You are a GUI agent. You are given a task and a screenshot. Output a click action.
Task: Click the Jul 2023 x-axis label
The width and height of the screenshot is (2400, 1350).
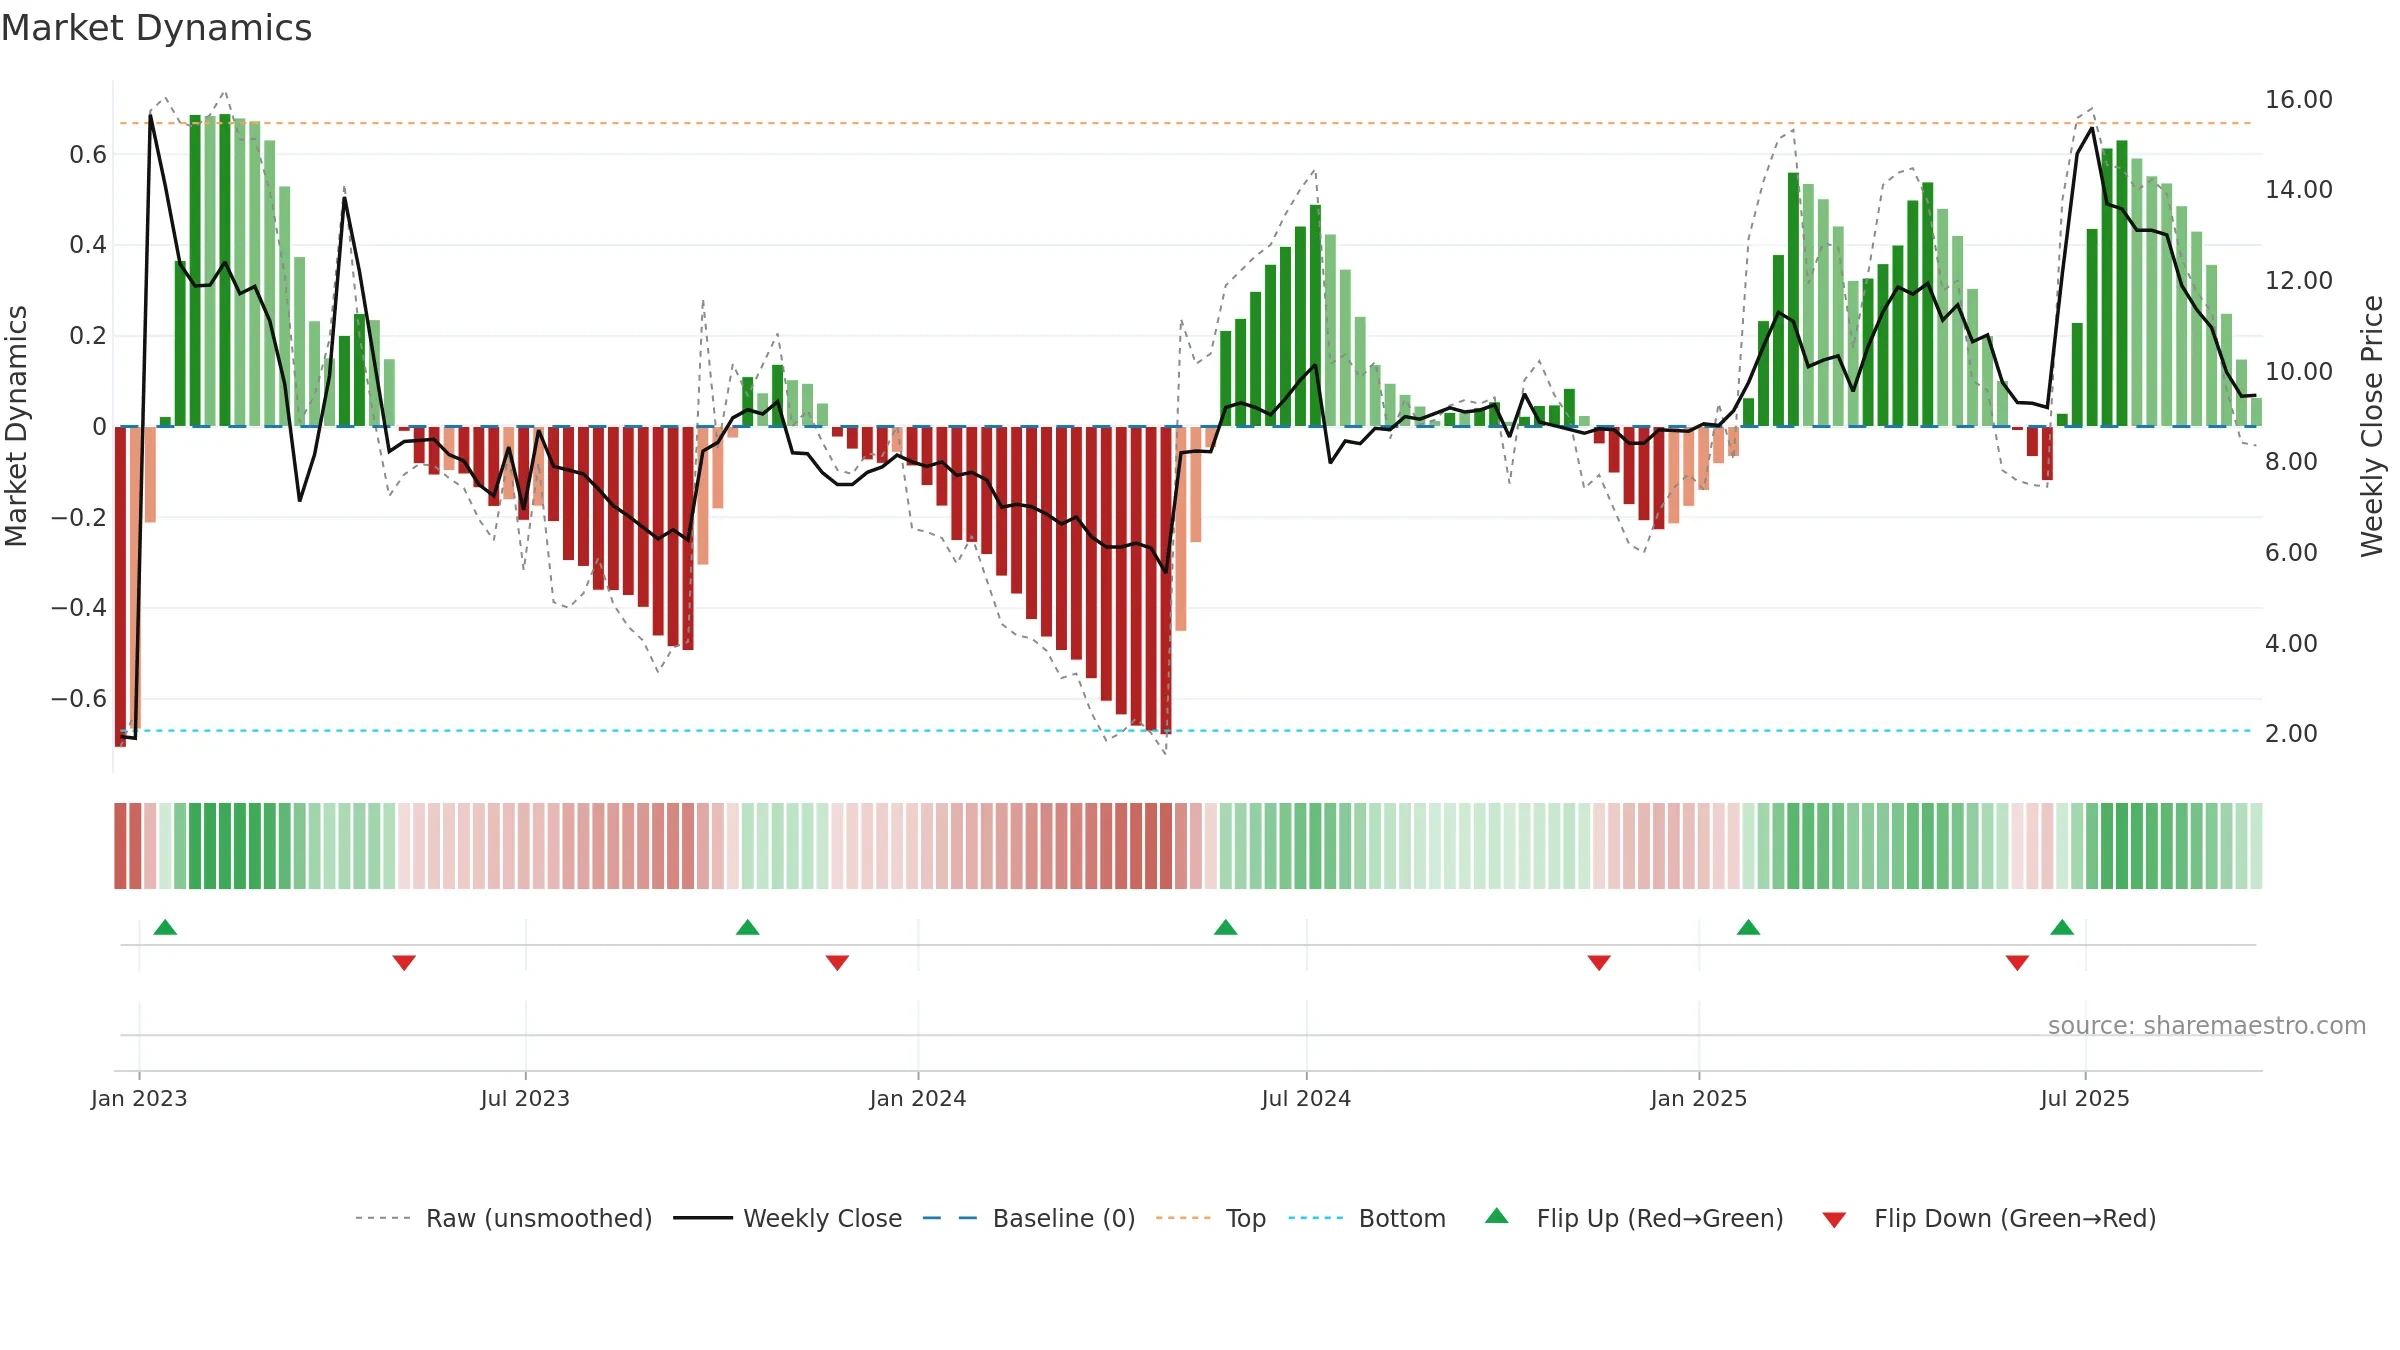click(x=525, y=1098)
